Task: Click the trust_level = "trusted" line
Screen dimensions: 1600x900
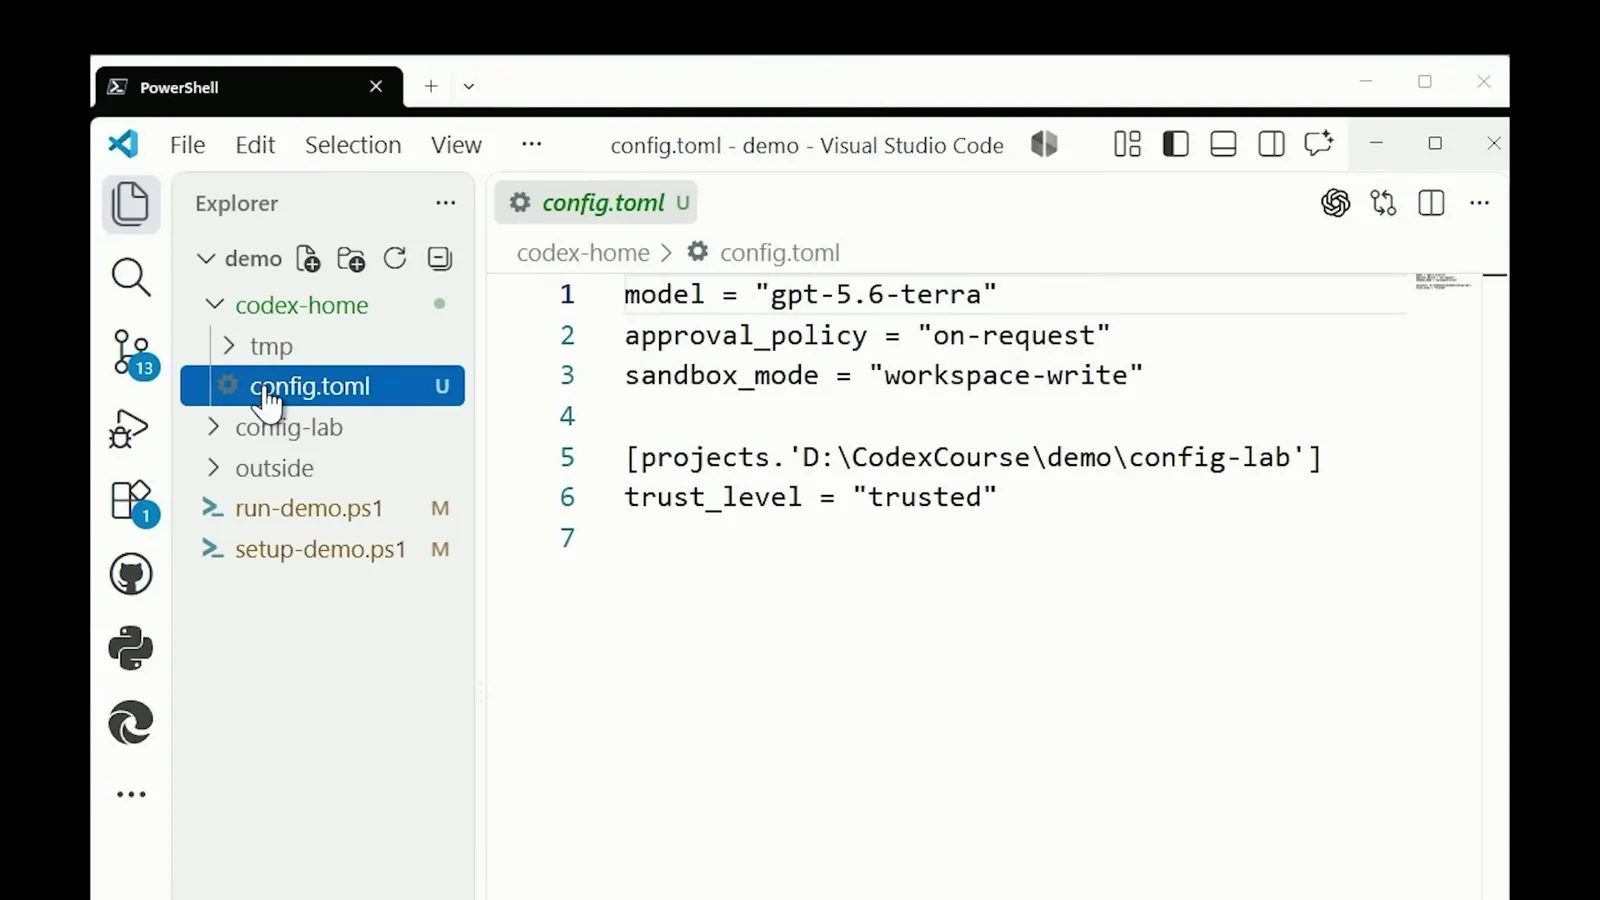Action: (810, 497)
